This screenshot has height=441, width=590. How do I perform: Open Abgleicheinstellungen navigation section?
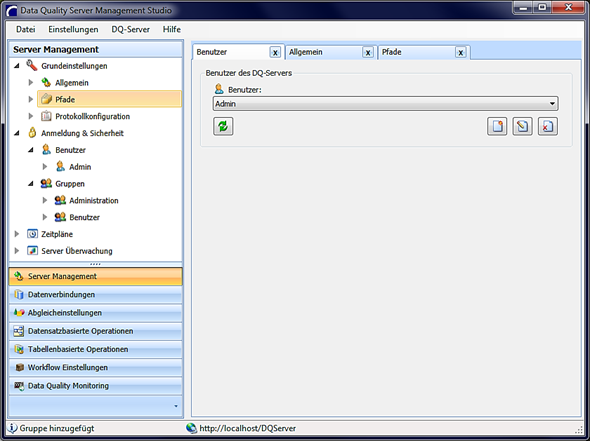pos(96,313)
